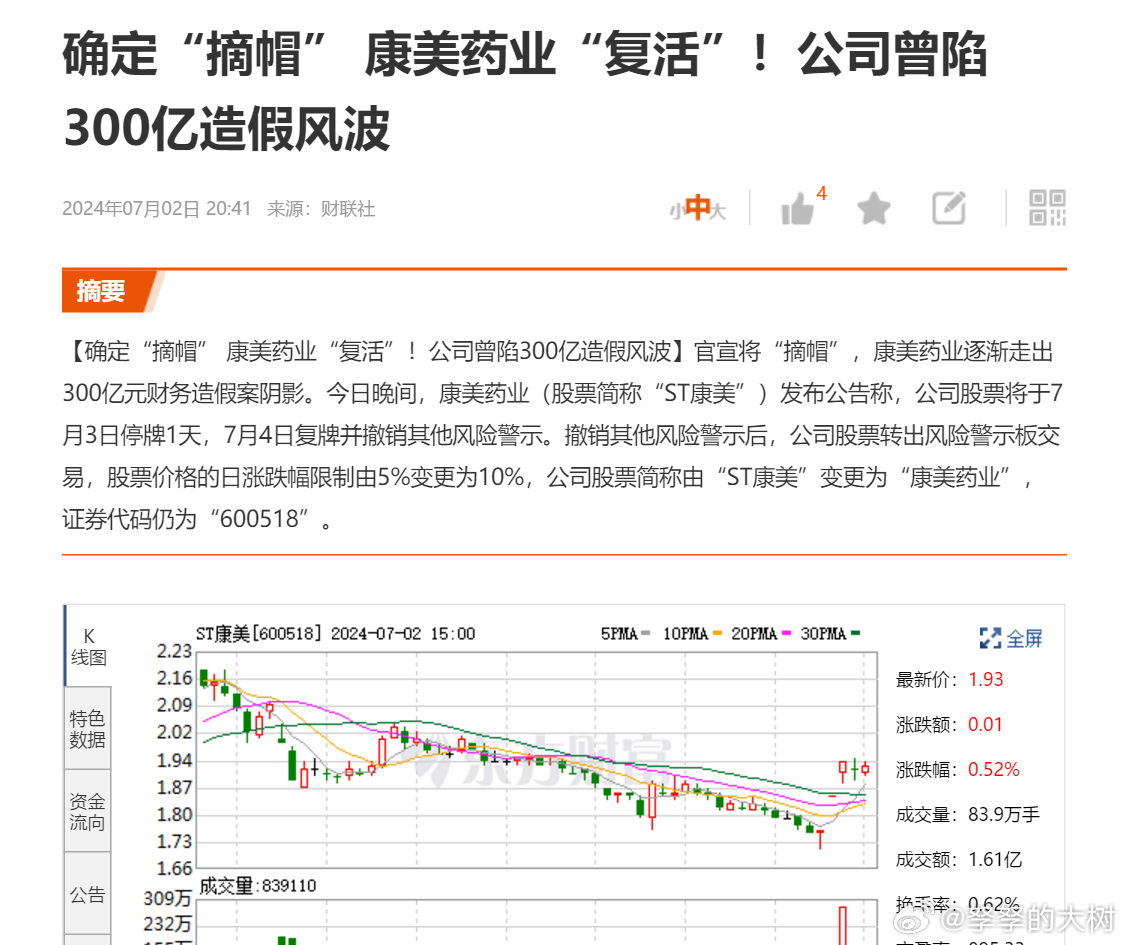The height and width of the screenshot is (945, 1126).
Task: Switch to the 特色数据 tab
Action: [x=88, y=729]
